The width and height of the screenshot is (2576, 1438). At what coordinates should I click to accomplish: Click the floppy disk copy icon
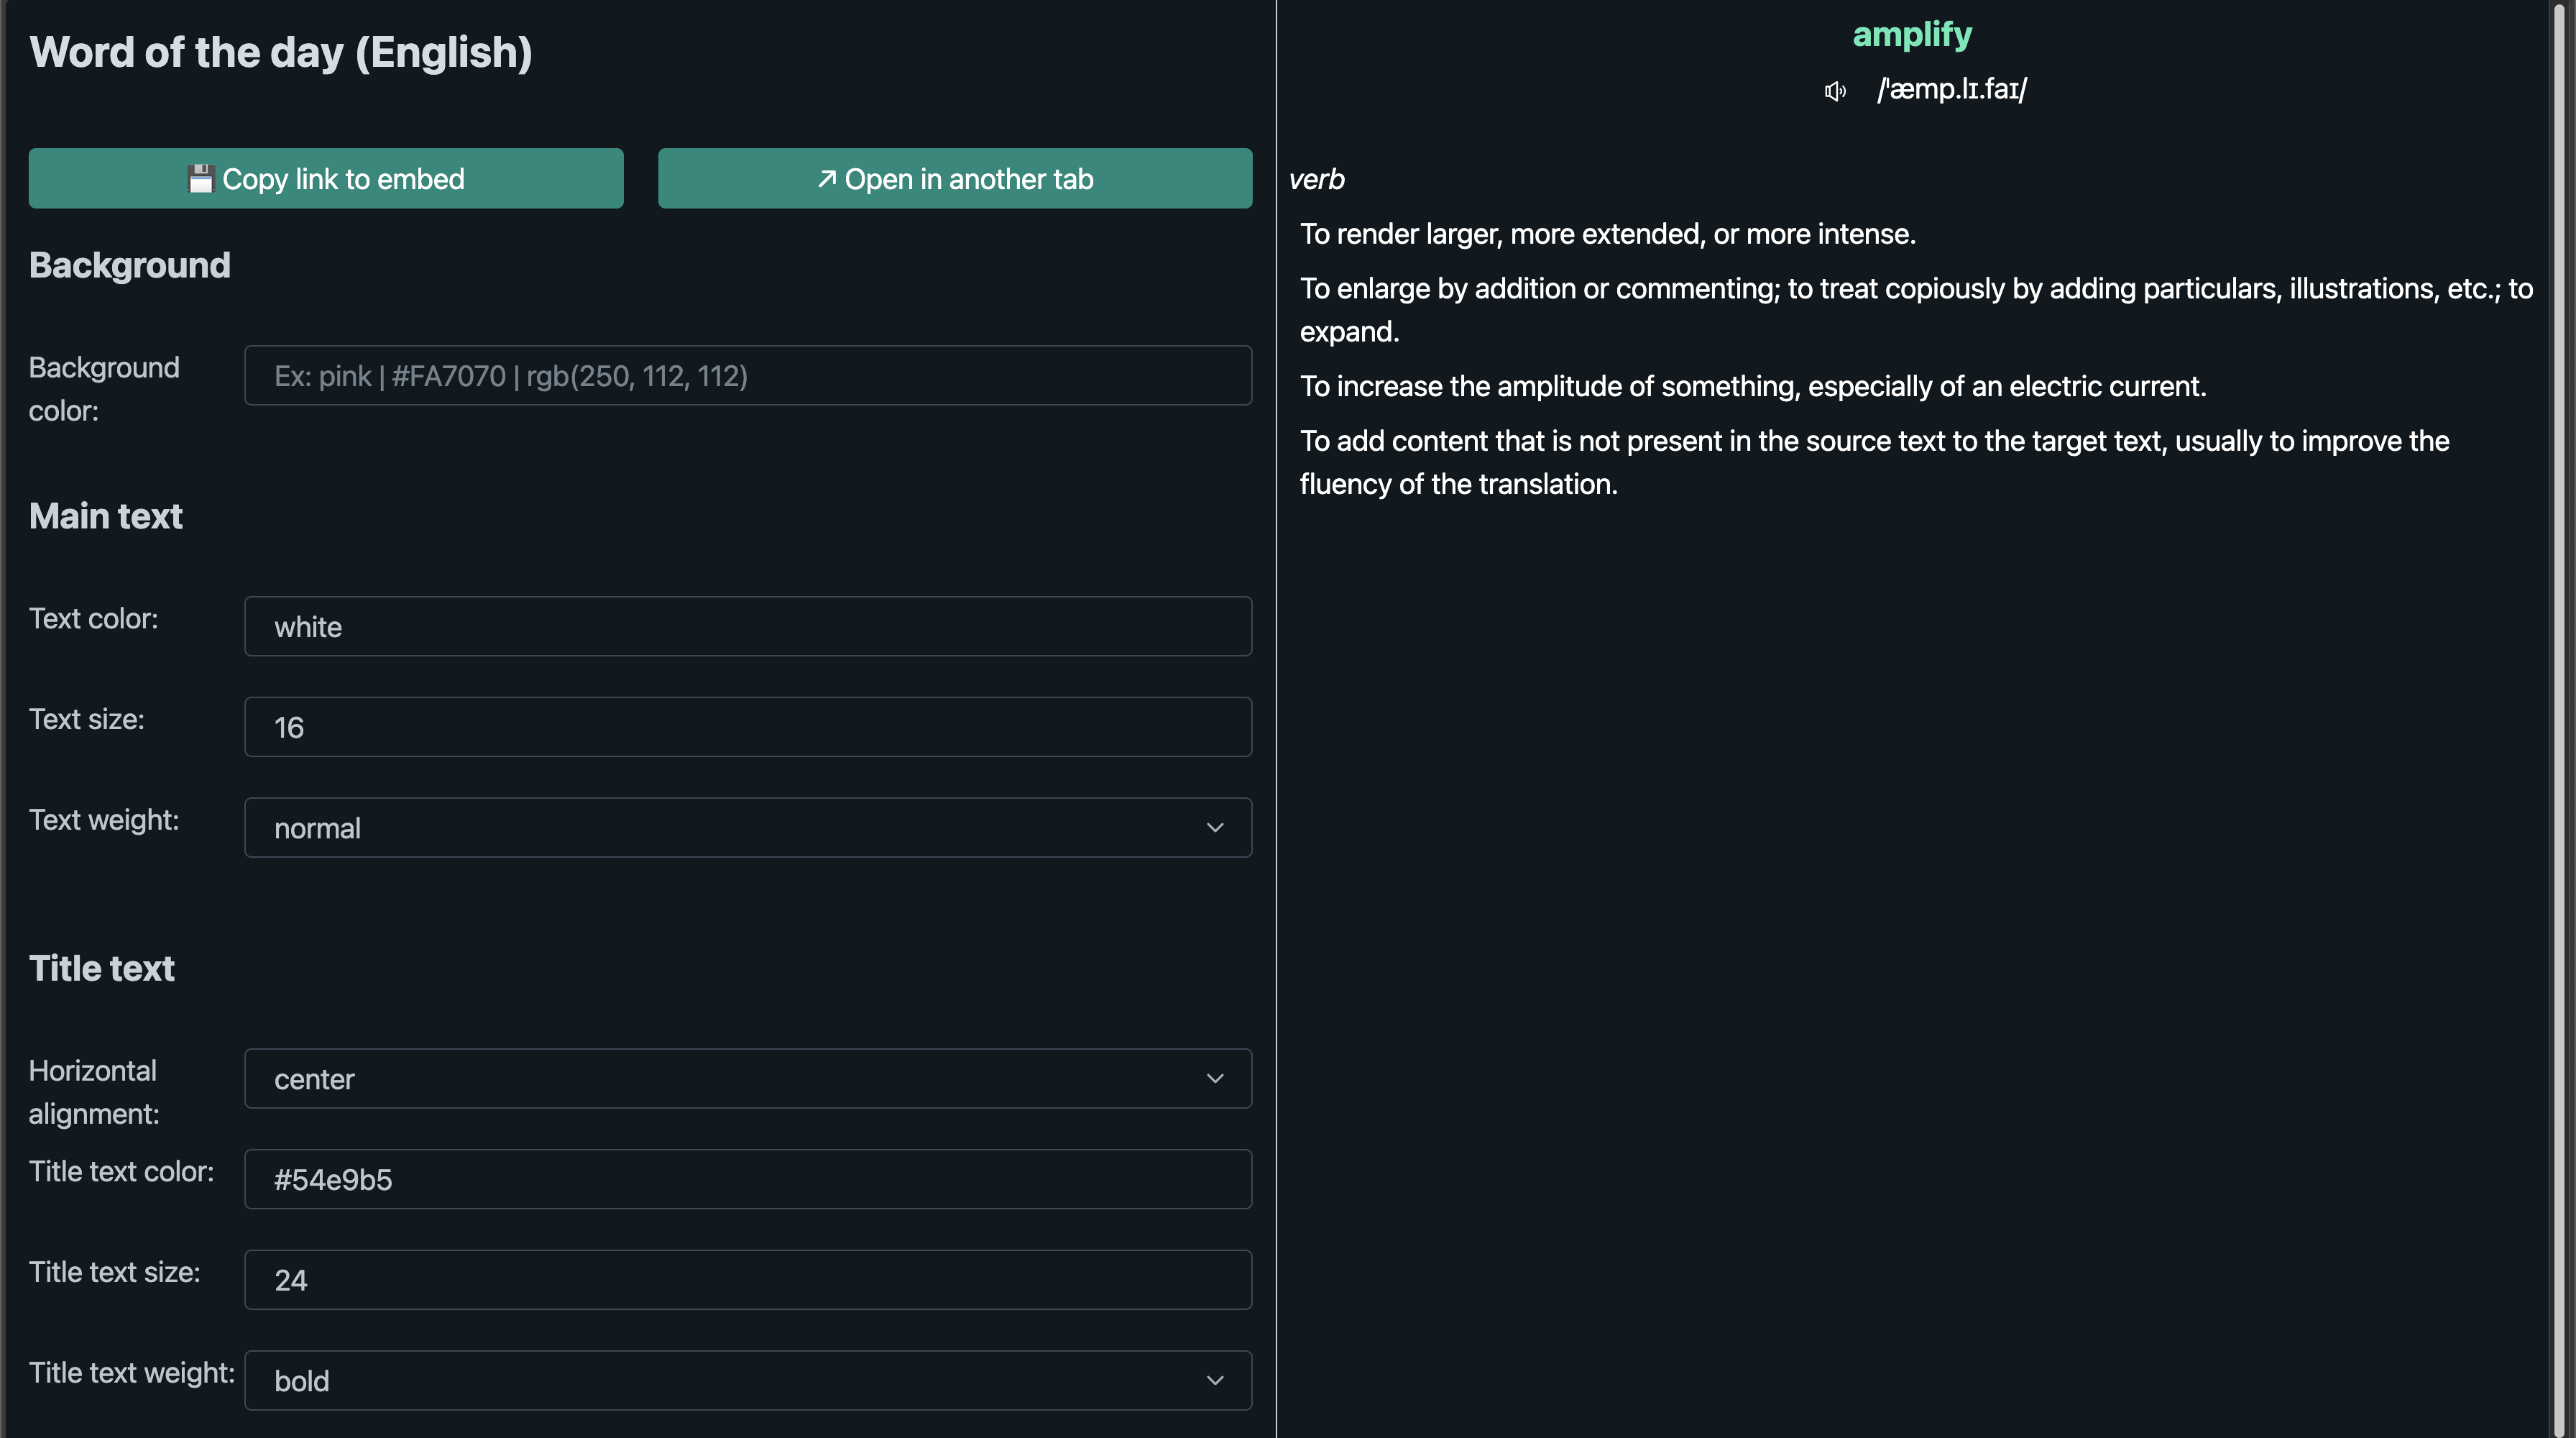pos(200,179)
